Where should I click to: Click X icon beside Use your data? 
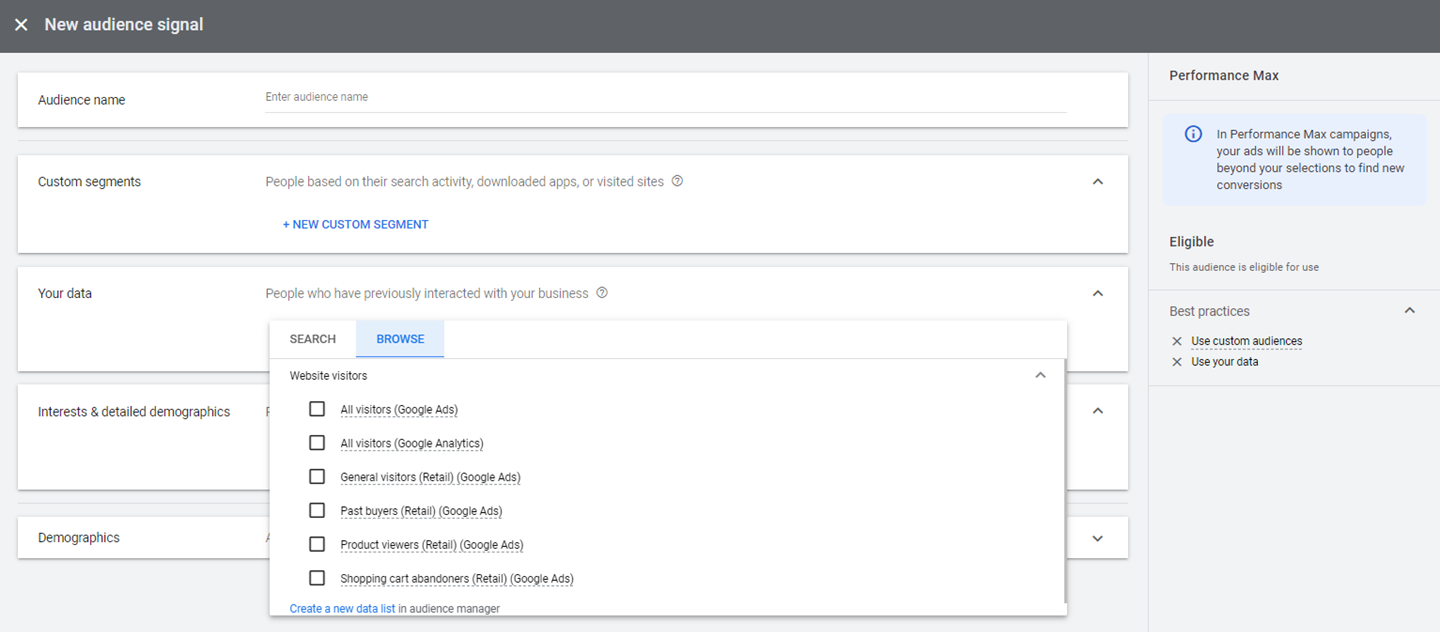point(1177,362)
